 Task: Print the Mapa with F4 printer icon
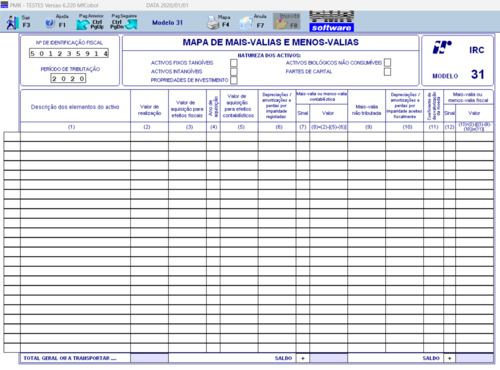(212, 22)
